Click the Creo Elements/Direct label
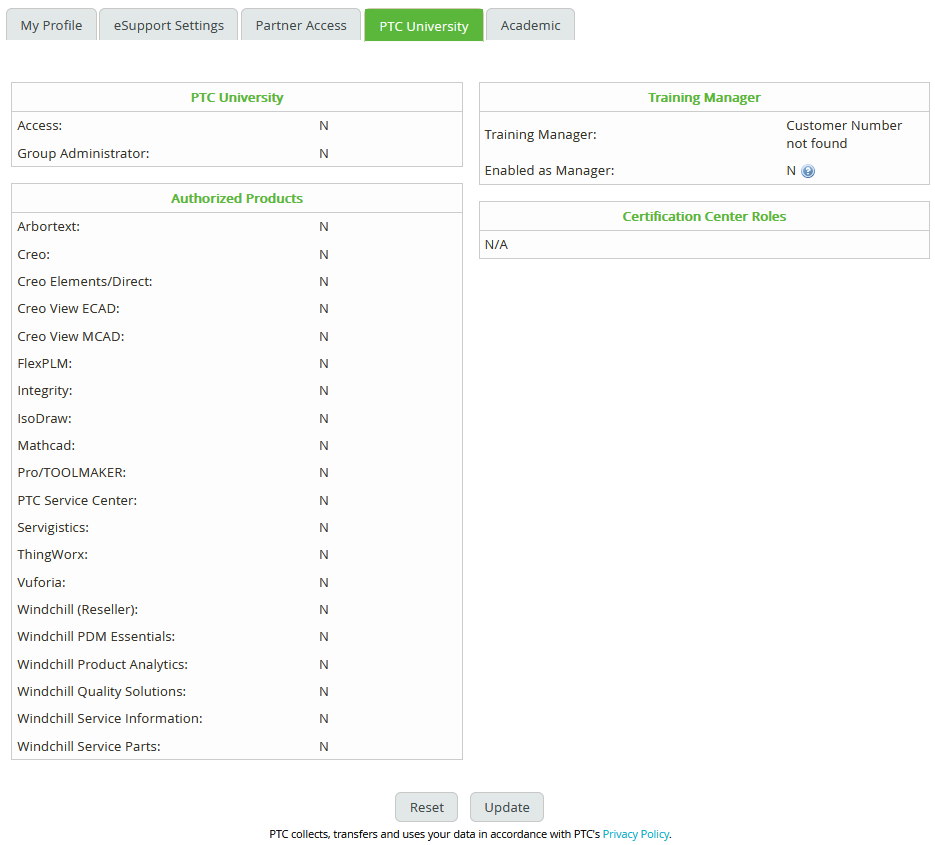935x845 pixels. click(85, 281)
